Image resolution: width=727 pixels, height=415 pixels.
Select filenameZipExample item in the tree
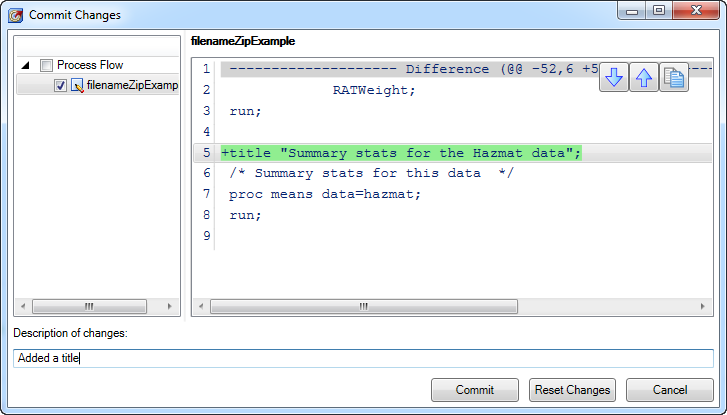tap(131, 86)
